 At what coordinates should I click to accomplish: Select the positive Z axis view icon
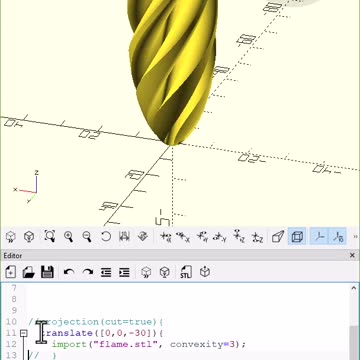tap(239, 237)
